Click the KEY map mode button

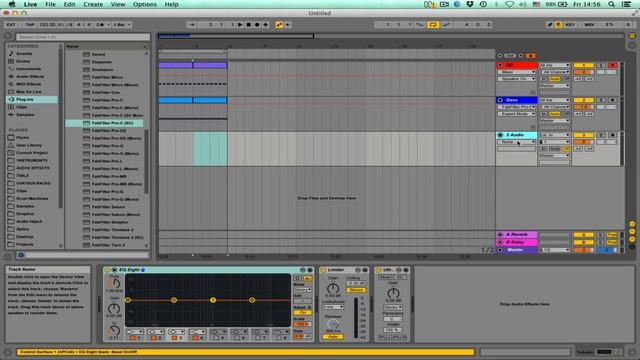coord(570,24)
